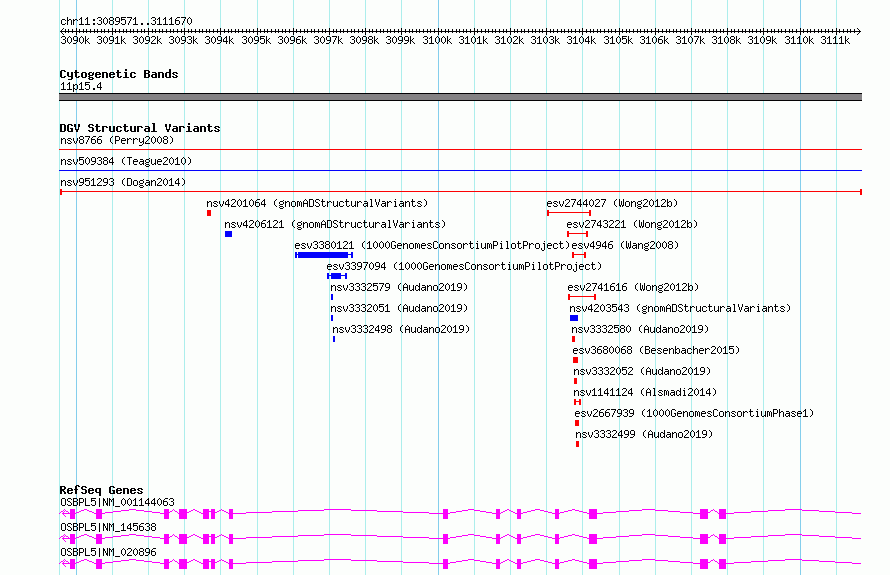Select the red span under esv2744027

click(x=569, y=213)
